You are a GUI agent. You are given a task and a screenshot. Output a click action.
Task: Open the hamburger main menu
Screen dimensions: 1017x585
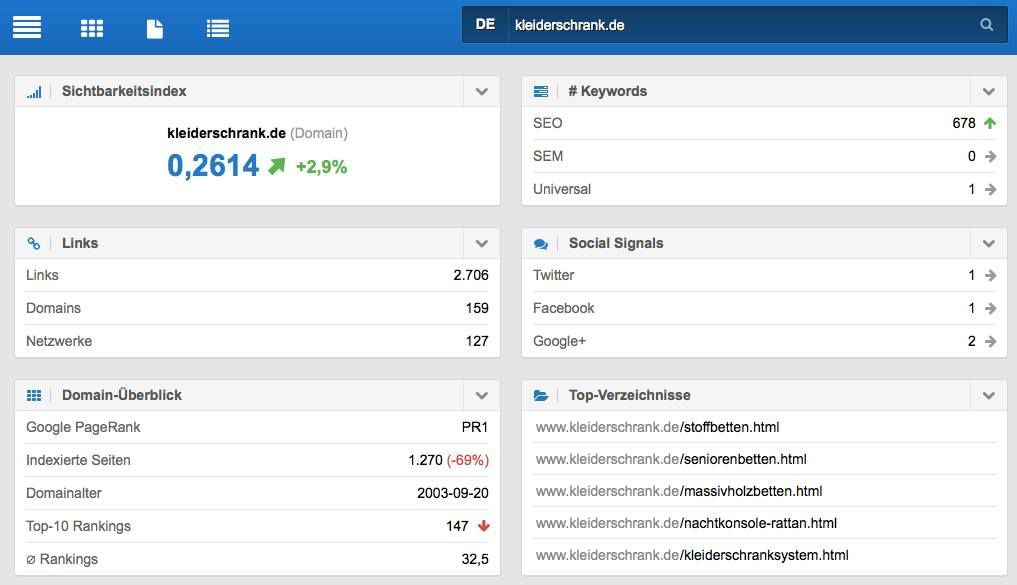pyautogui.click(x=27, y=27)
